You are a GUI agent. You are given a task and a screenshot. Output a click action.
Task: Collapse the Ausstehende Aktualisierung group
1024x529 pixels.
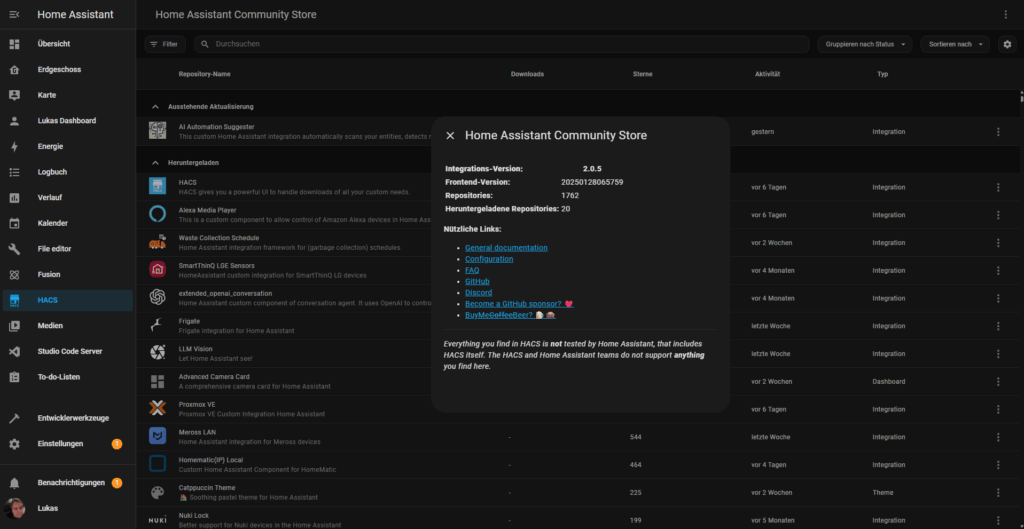pos(155,106)
